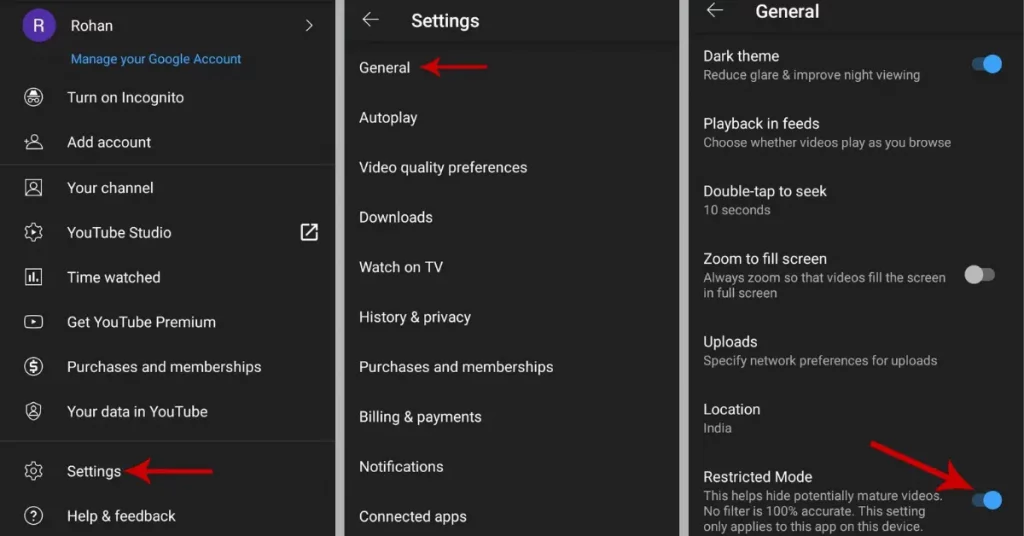Open Time watched stats

click(113, 277)
